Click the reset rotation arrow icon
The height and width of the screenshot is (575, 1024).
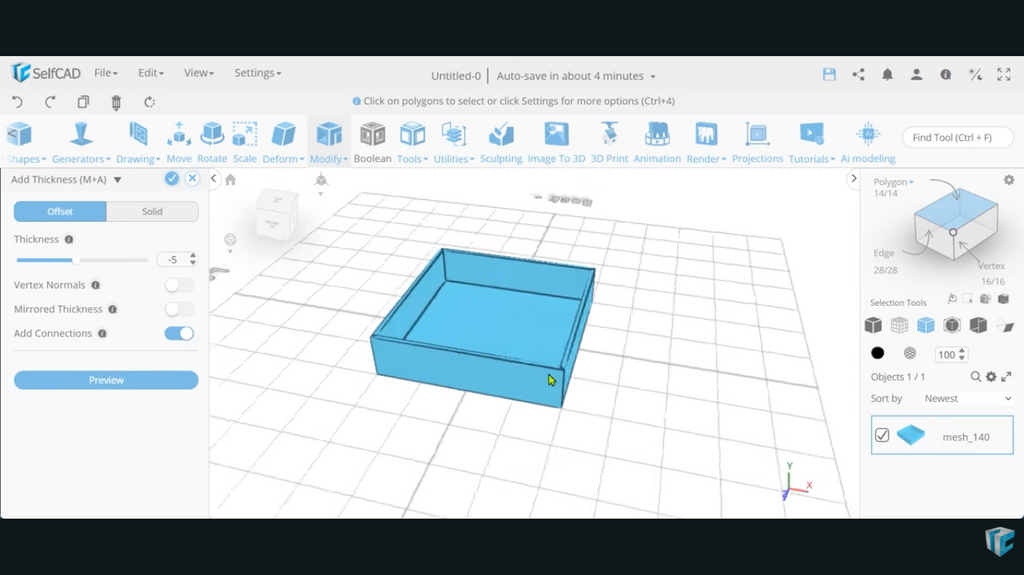pos(150,102)
